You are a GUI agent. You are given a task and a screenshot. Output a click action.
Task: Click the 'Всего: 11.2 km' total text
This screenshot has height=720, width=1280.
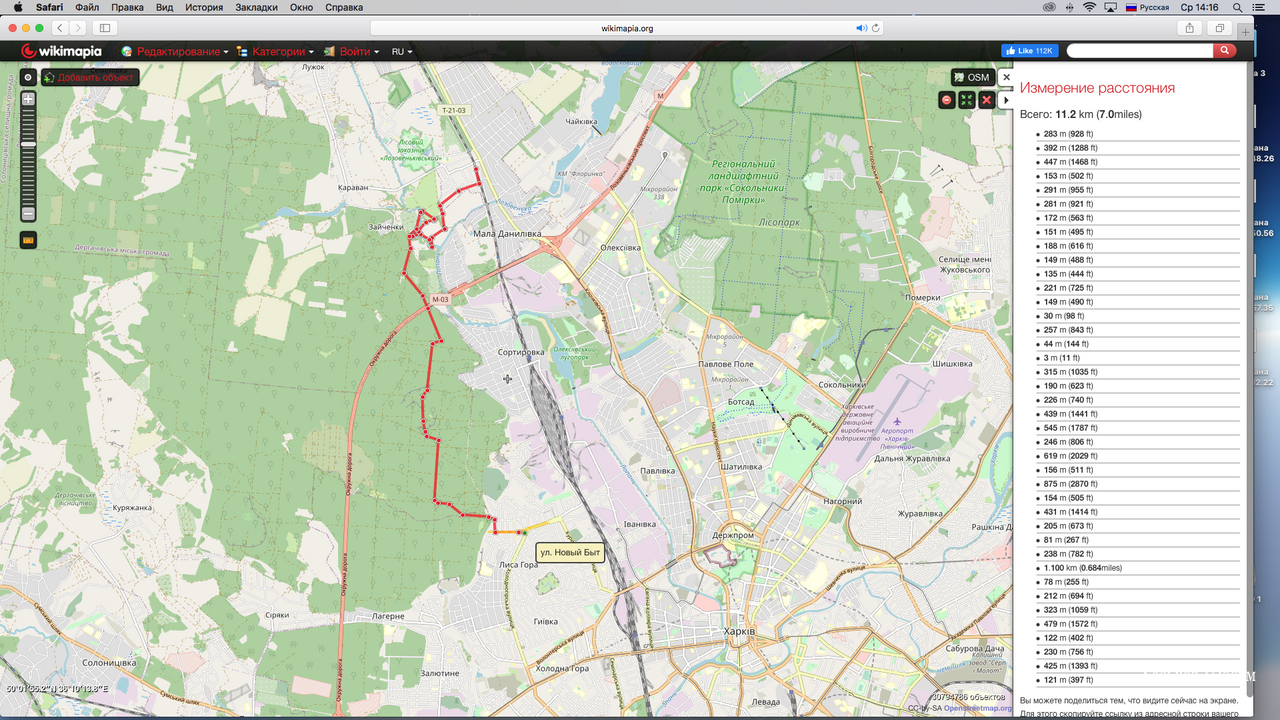point(1080,114)
